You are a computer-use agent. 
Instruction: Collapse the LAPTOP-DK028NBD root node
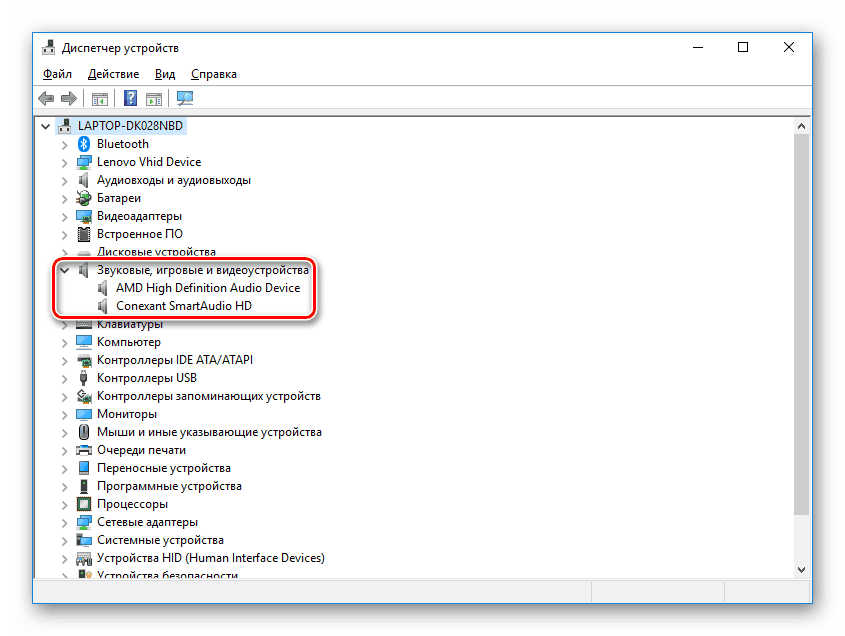[x=45, y=125]
